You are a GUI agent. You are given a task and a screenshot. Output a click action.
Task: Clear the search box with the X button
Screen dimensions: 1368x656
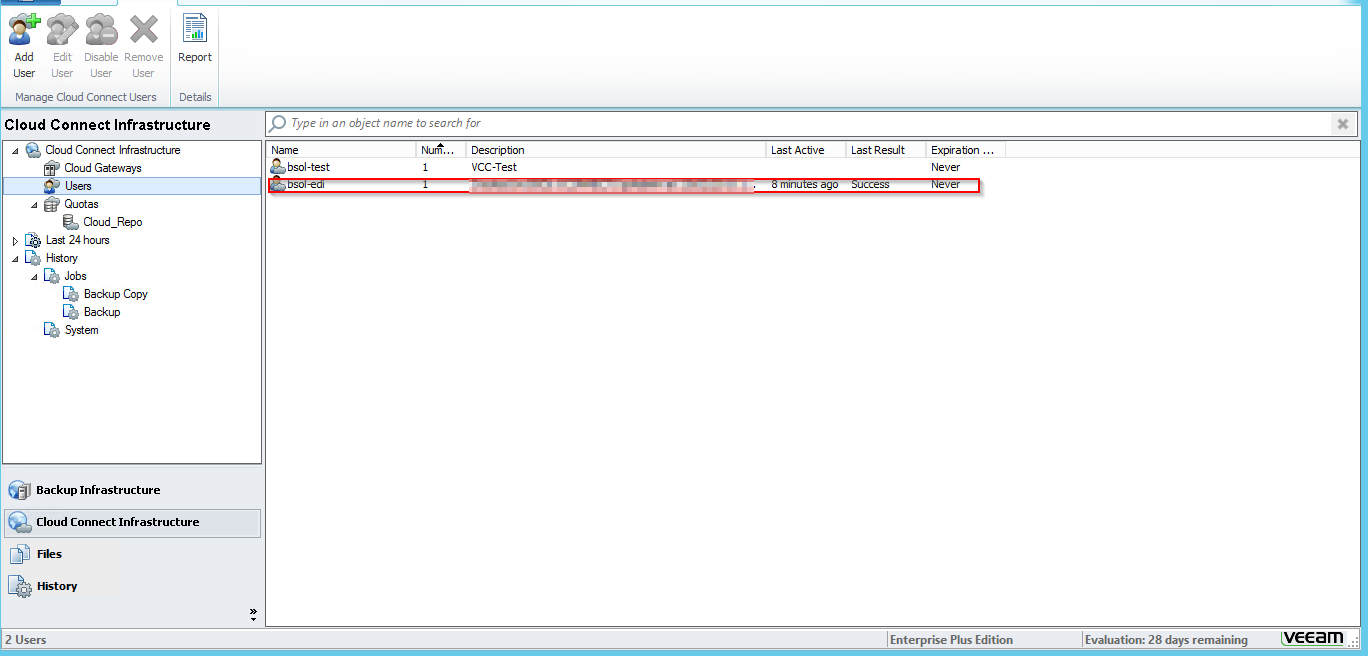point(1343,124)
